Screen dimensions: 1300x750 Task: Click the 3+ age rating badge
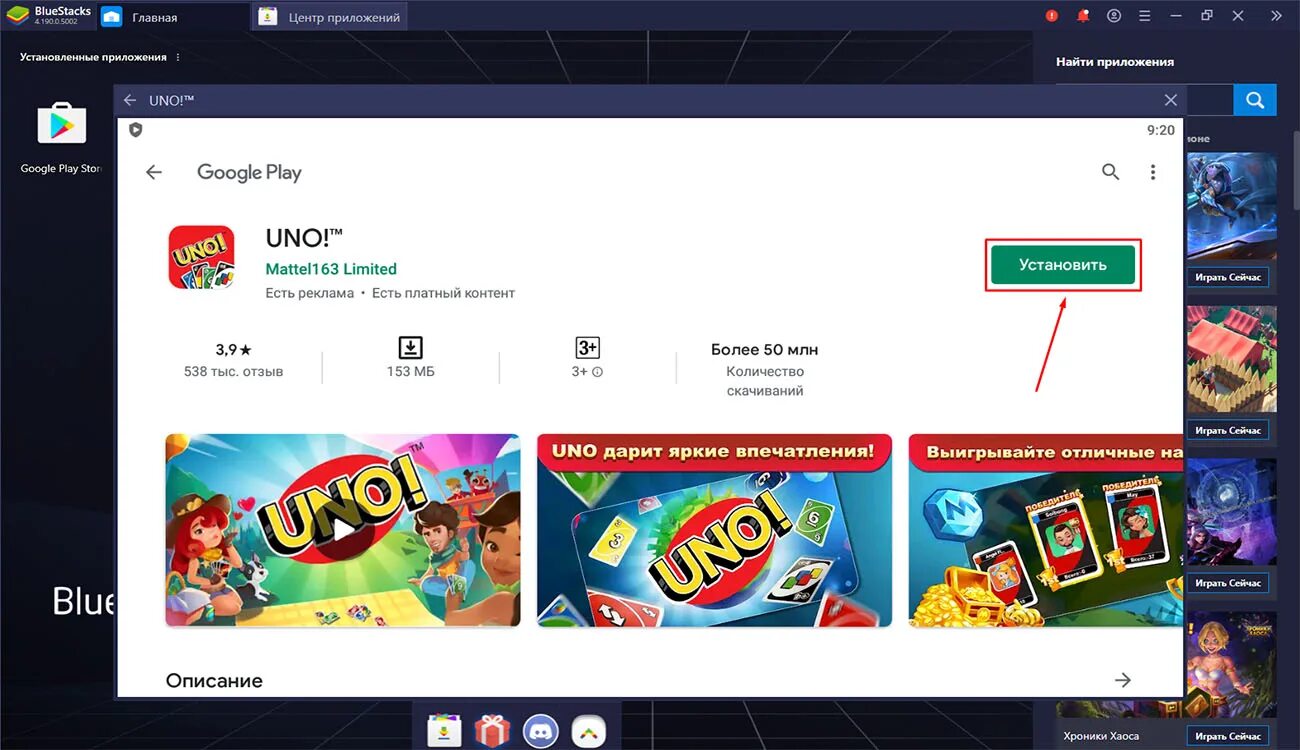(587, 348)
